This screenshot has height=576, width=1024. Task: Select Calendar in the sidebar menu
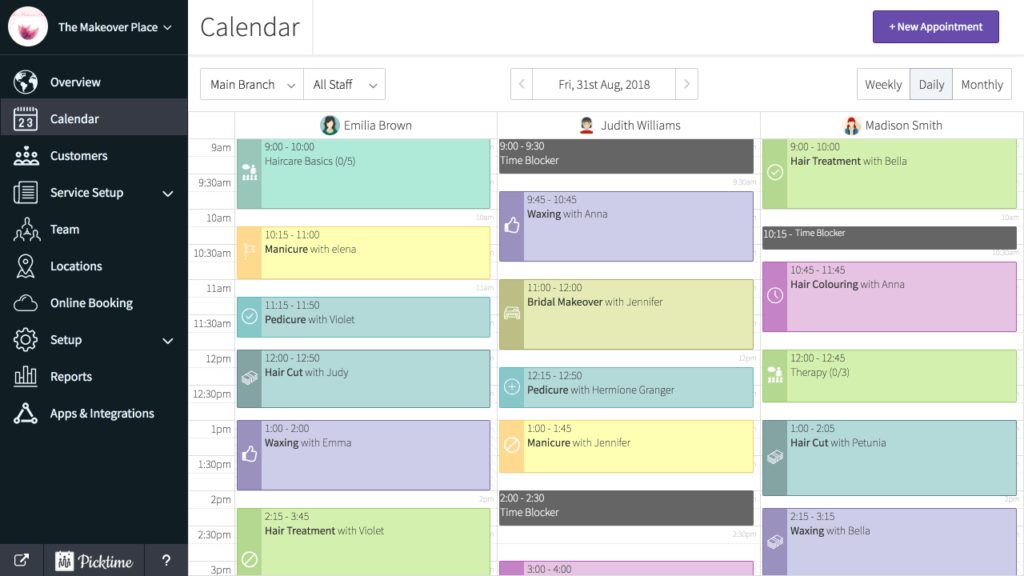click(x=94, y=119)
